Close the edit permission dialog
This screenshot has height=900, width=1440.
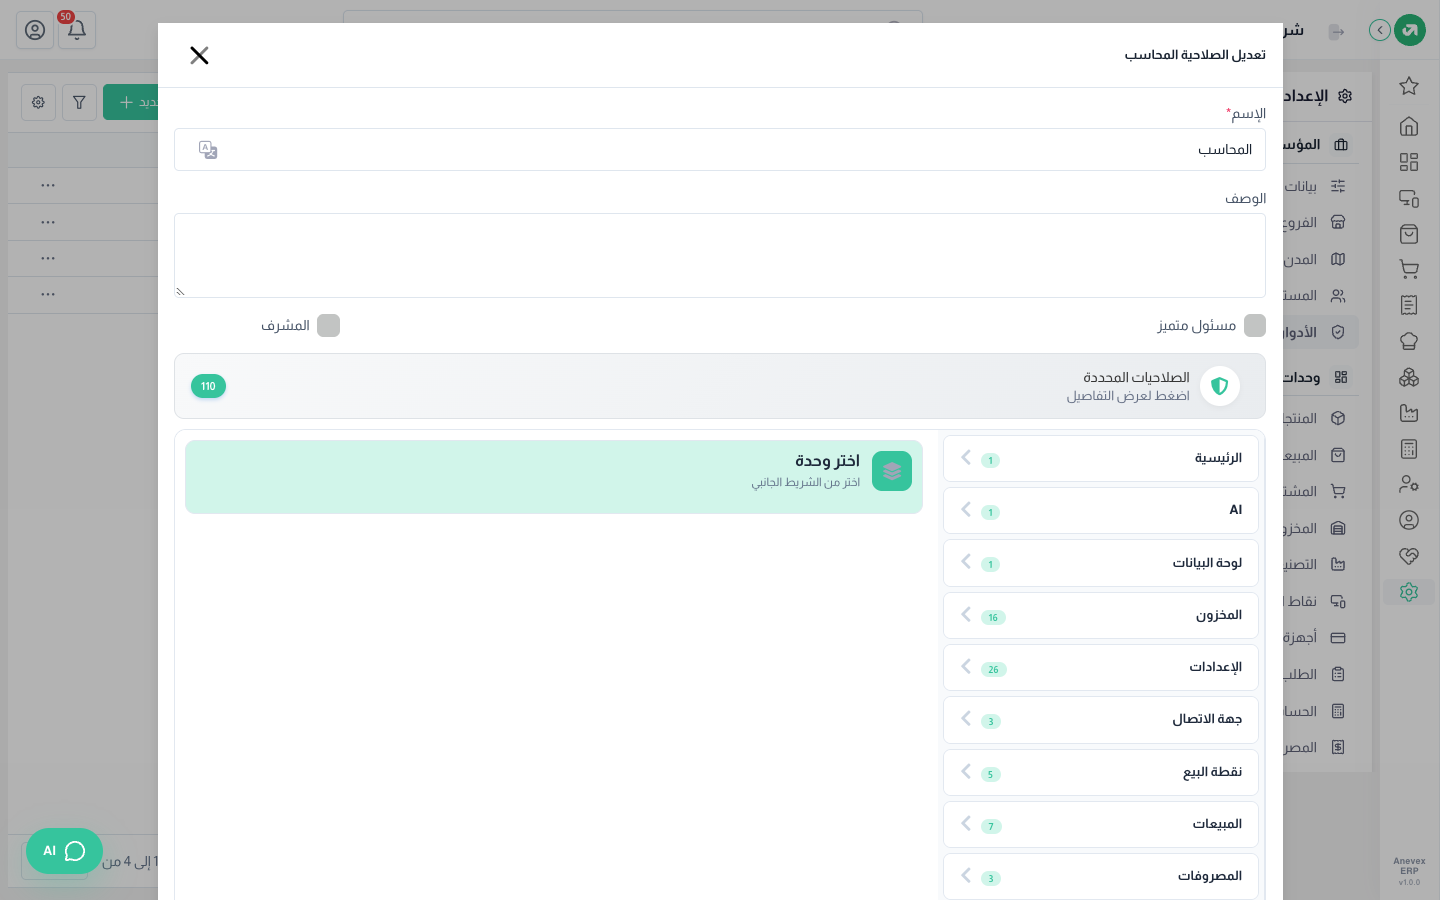pos(199,55)
